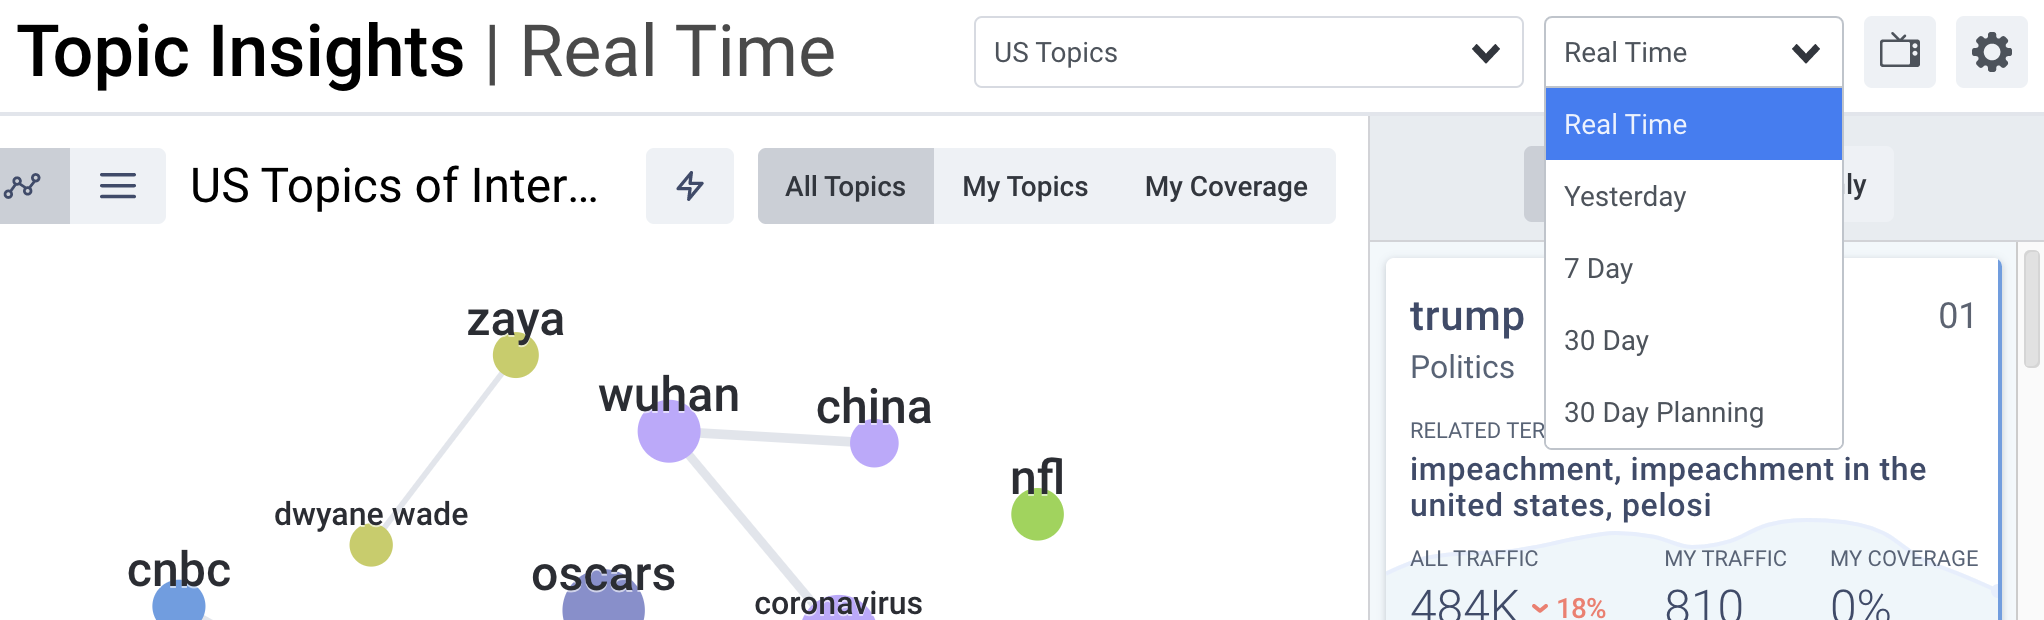Open the settings gear
The width and height of the screenshot is (2044, 620).
tap(1991, 52)
